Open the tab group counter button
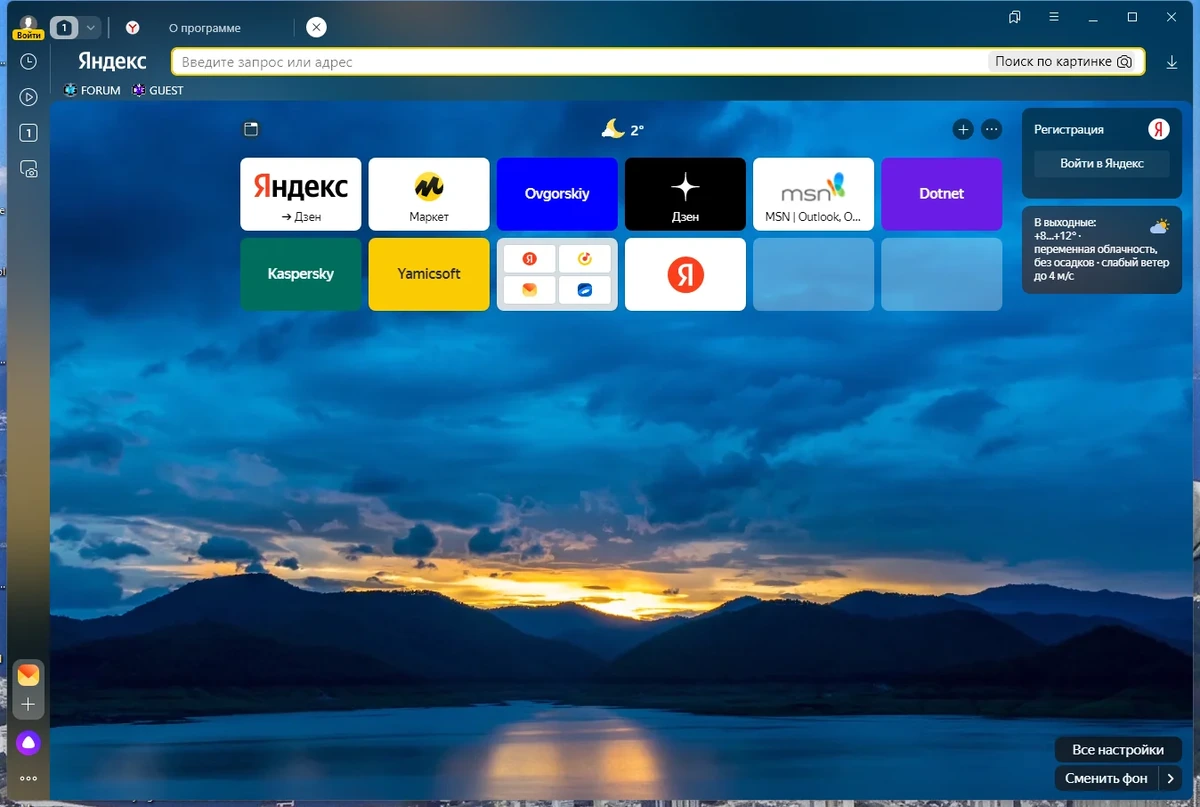1200x807 pixels. pos(64,28)
